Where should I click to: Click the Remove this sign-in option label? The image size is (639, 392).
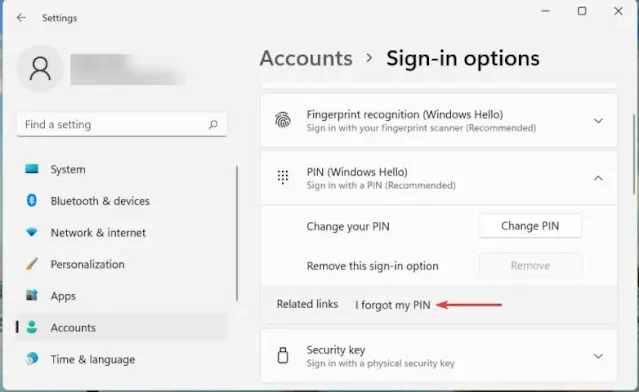[x=372, y=266]
